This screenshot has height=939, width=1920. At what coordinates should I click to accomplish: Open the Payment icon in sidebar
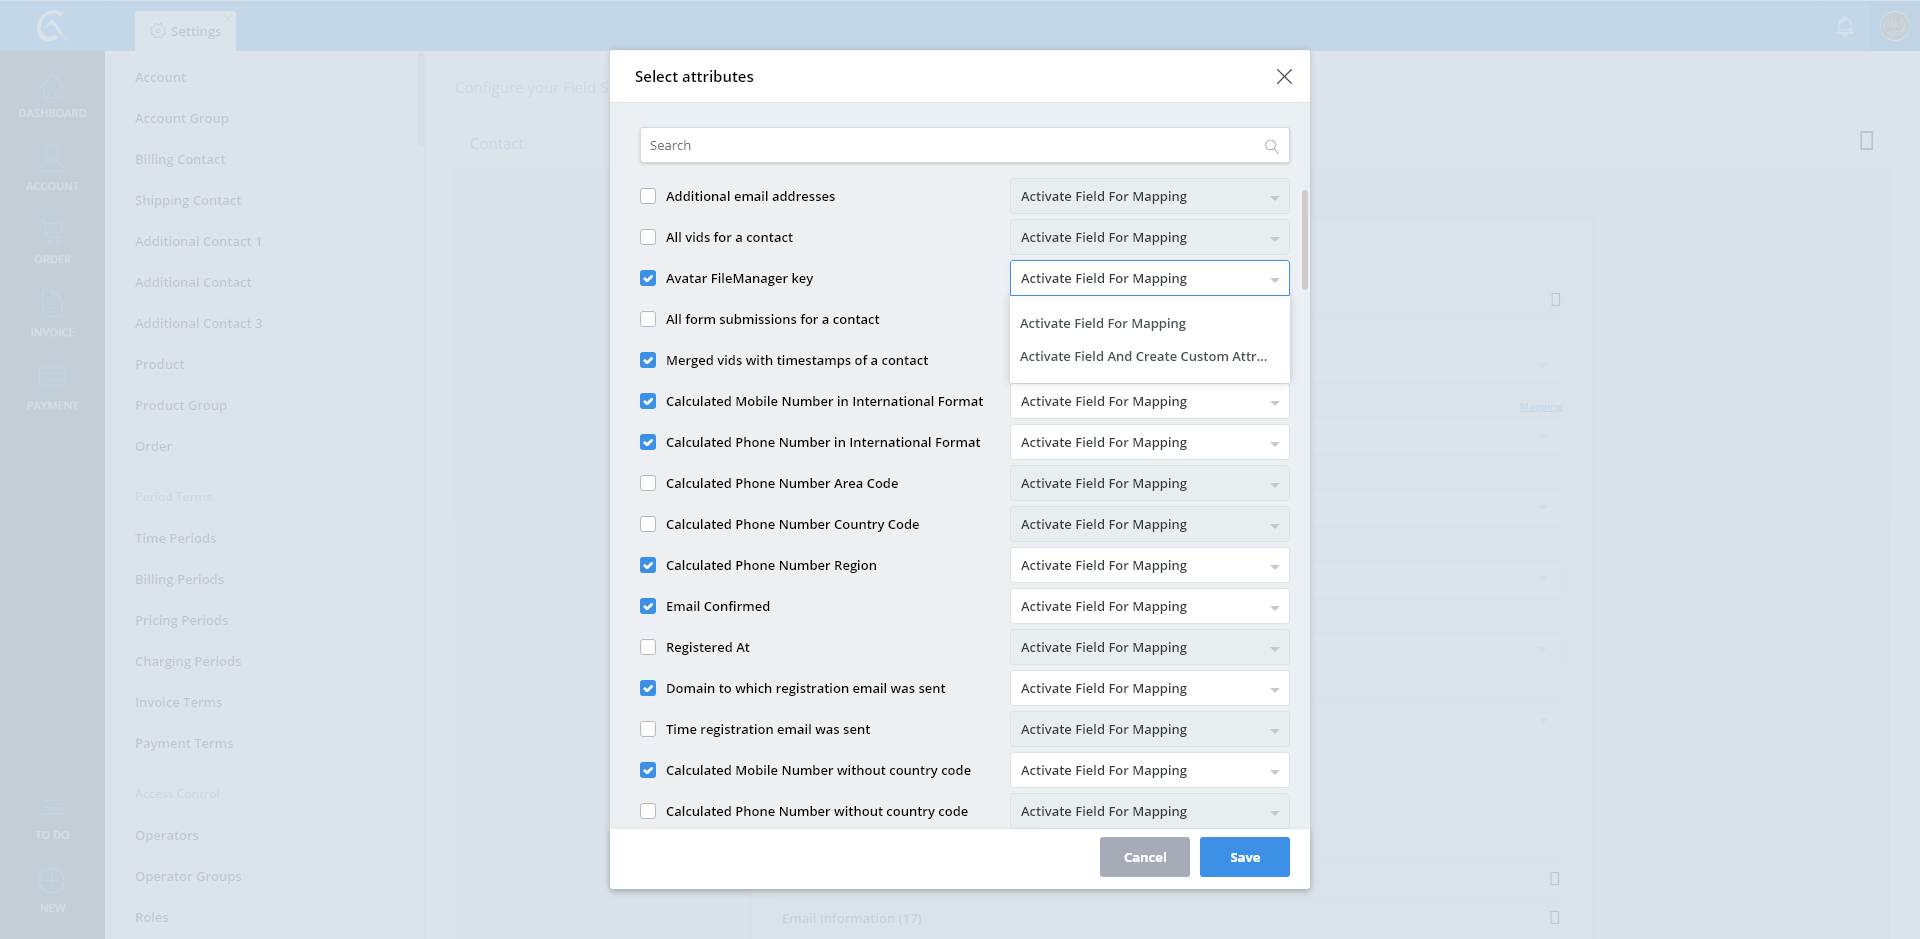52,378
